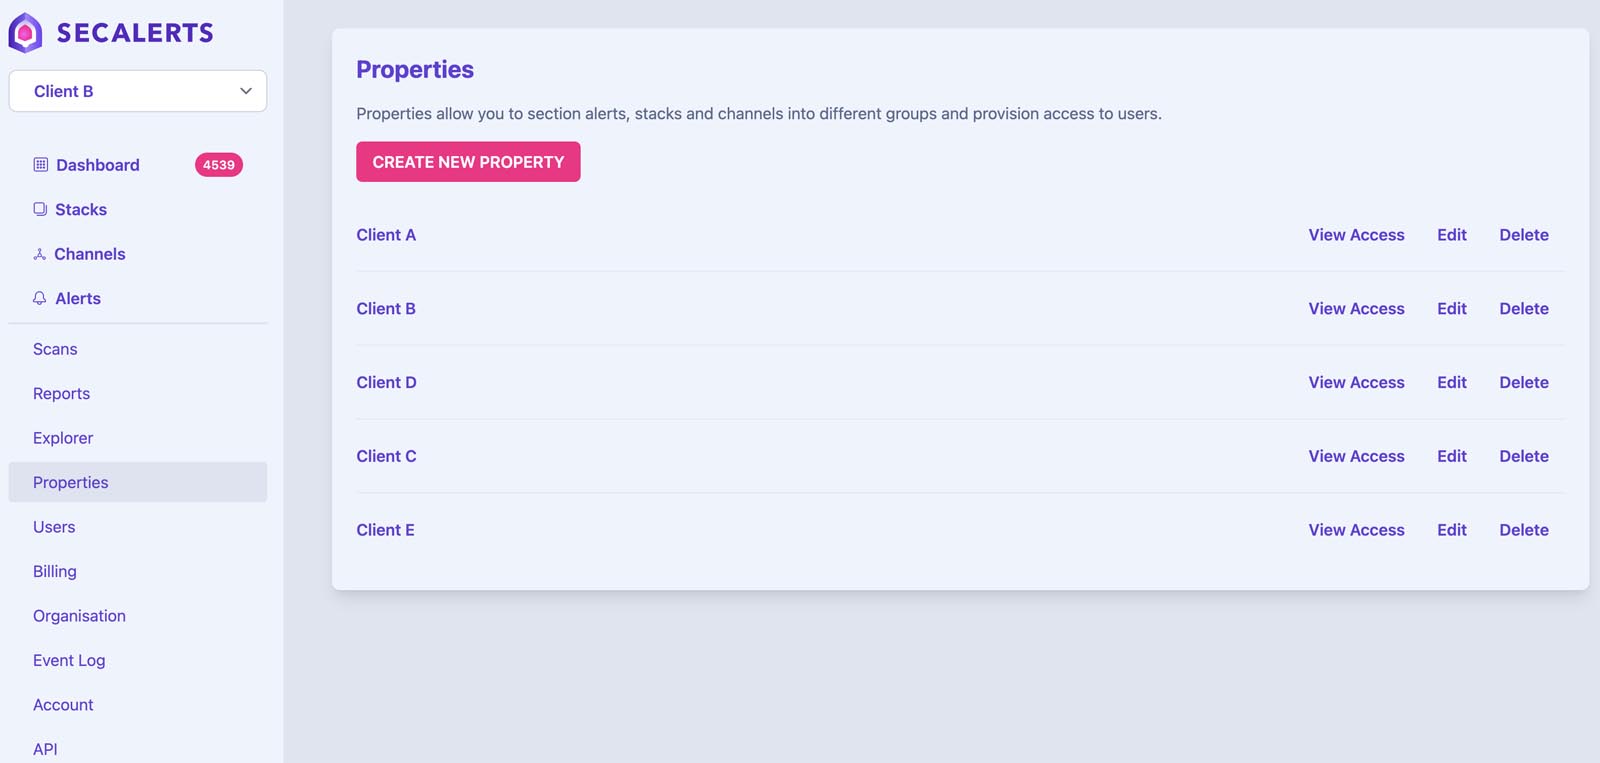Image resolution: width=1600 pixels, height=763 pixels.
Task: Click the 4539 notification badge
Action: (218, 164)
